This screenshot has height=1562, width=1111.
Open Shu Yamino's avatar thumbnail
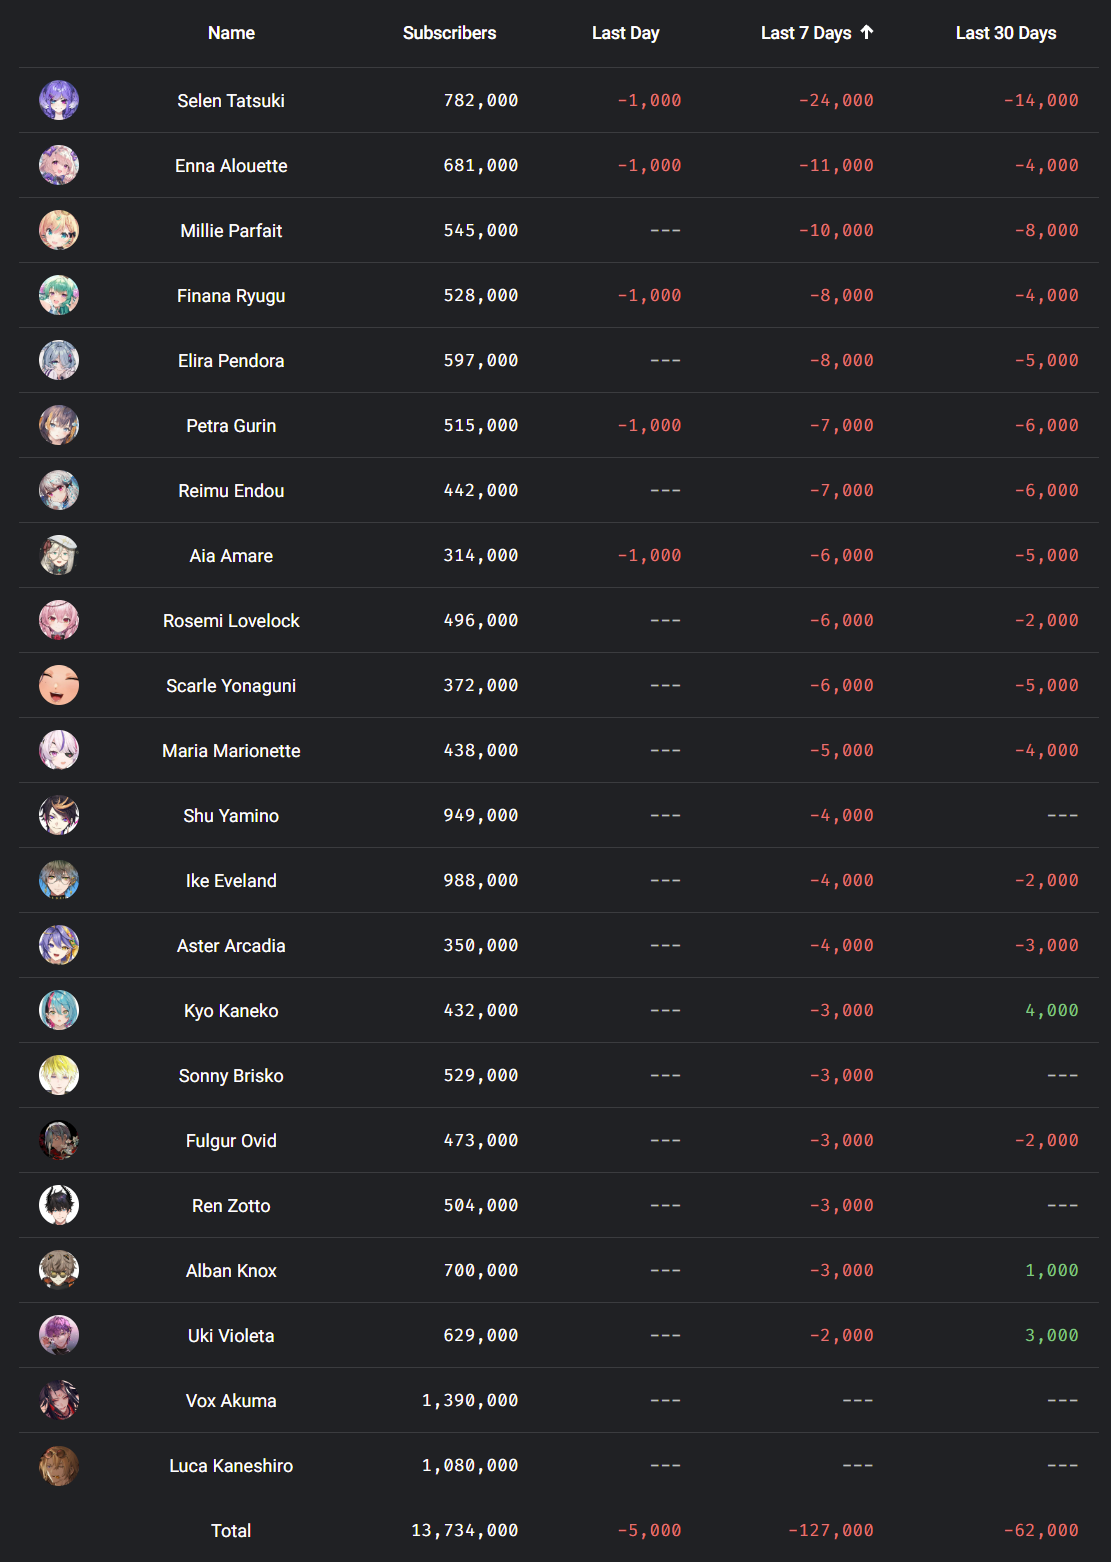pos(59,815)
